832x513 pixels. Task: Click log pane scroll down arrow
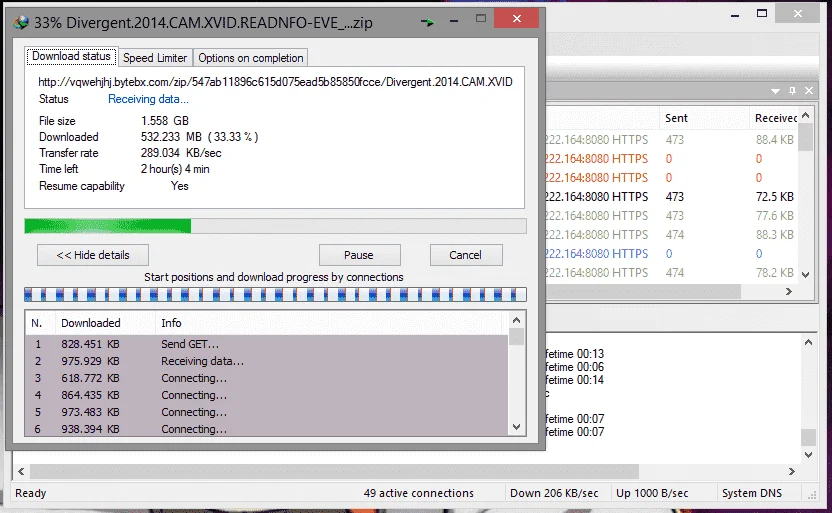[808, 455]
